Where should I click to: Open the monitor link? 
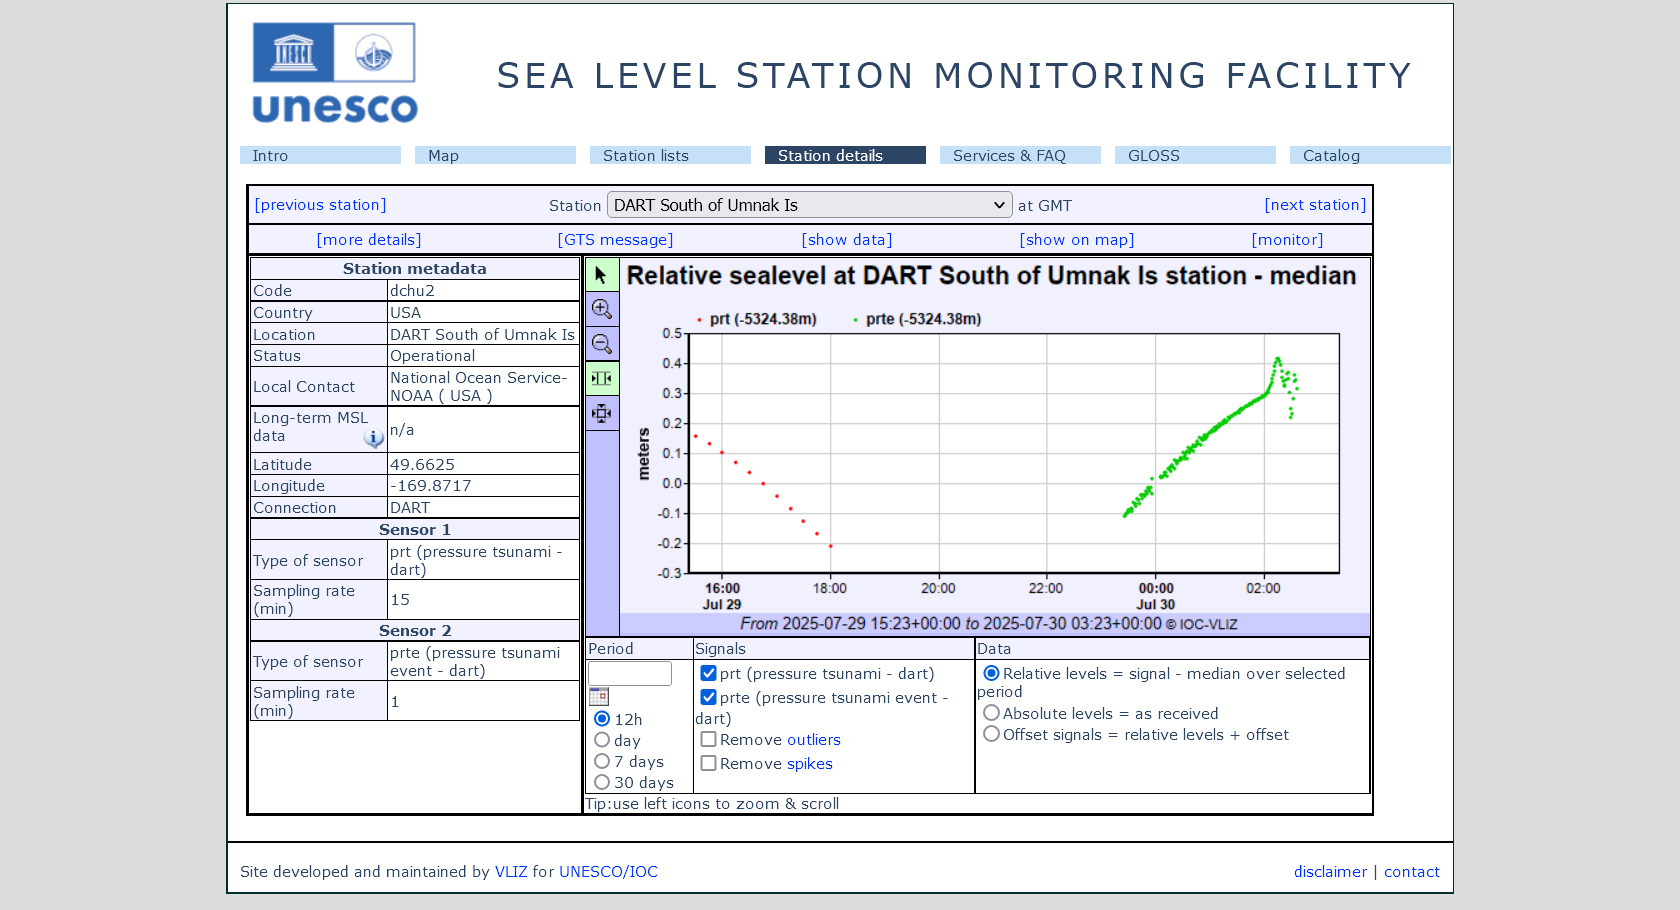[1287, 240]
